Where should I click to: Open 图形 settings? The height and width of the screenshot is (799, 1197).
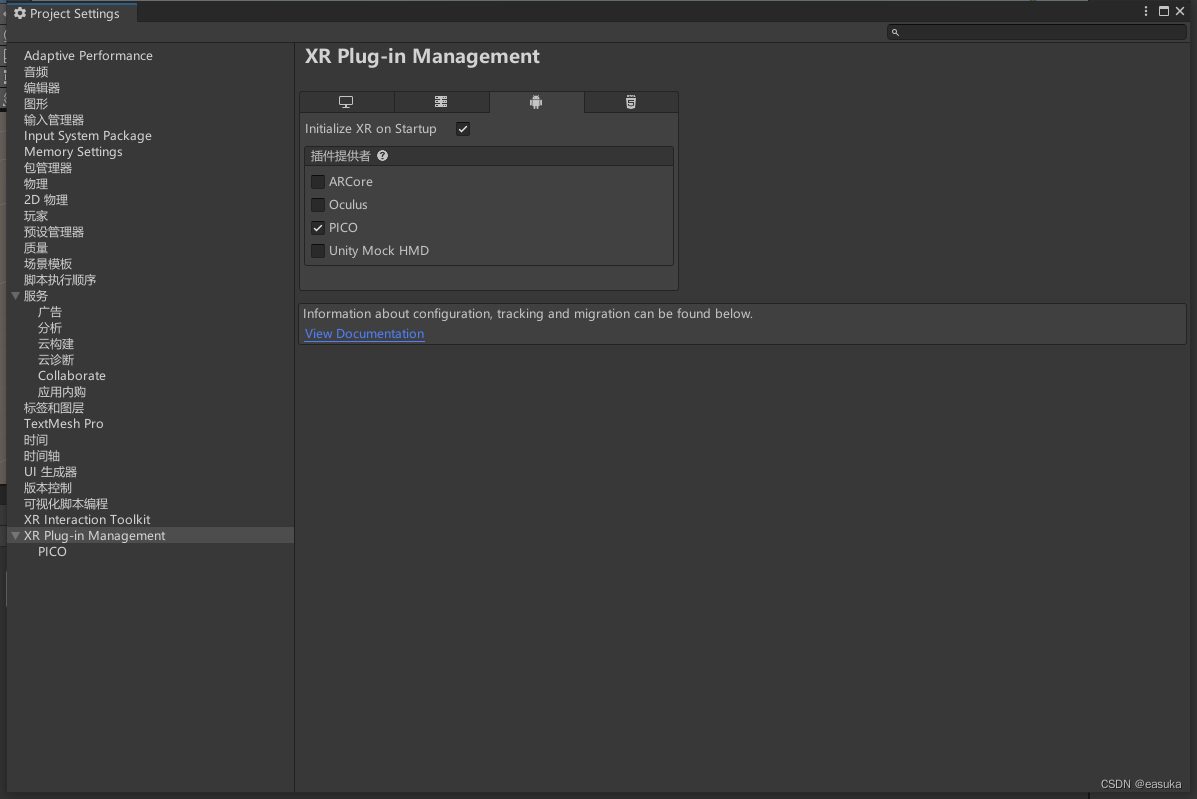(x=36, y=104)
